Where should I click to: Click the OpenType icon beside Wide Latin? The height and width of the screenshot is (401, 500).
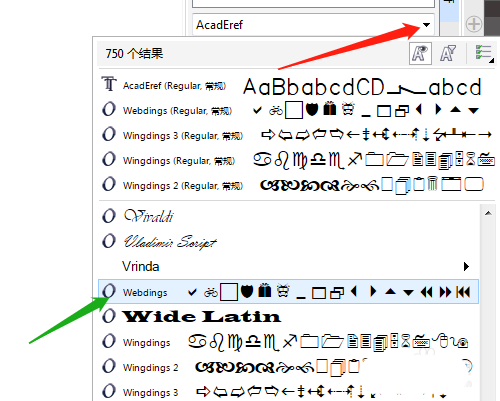pyautogui.click(x=109, y=316)
